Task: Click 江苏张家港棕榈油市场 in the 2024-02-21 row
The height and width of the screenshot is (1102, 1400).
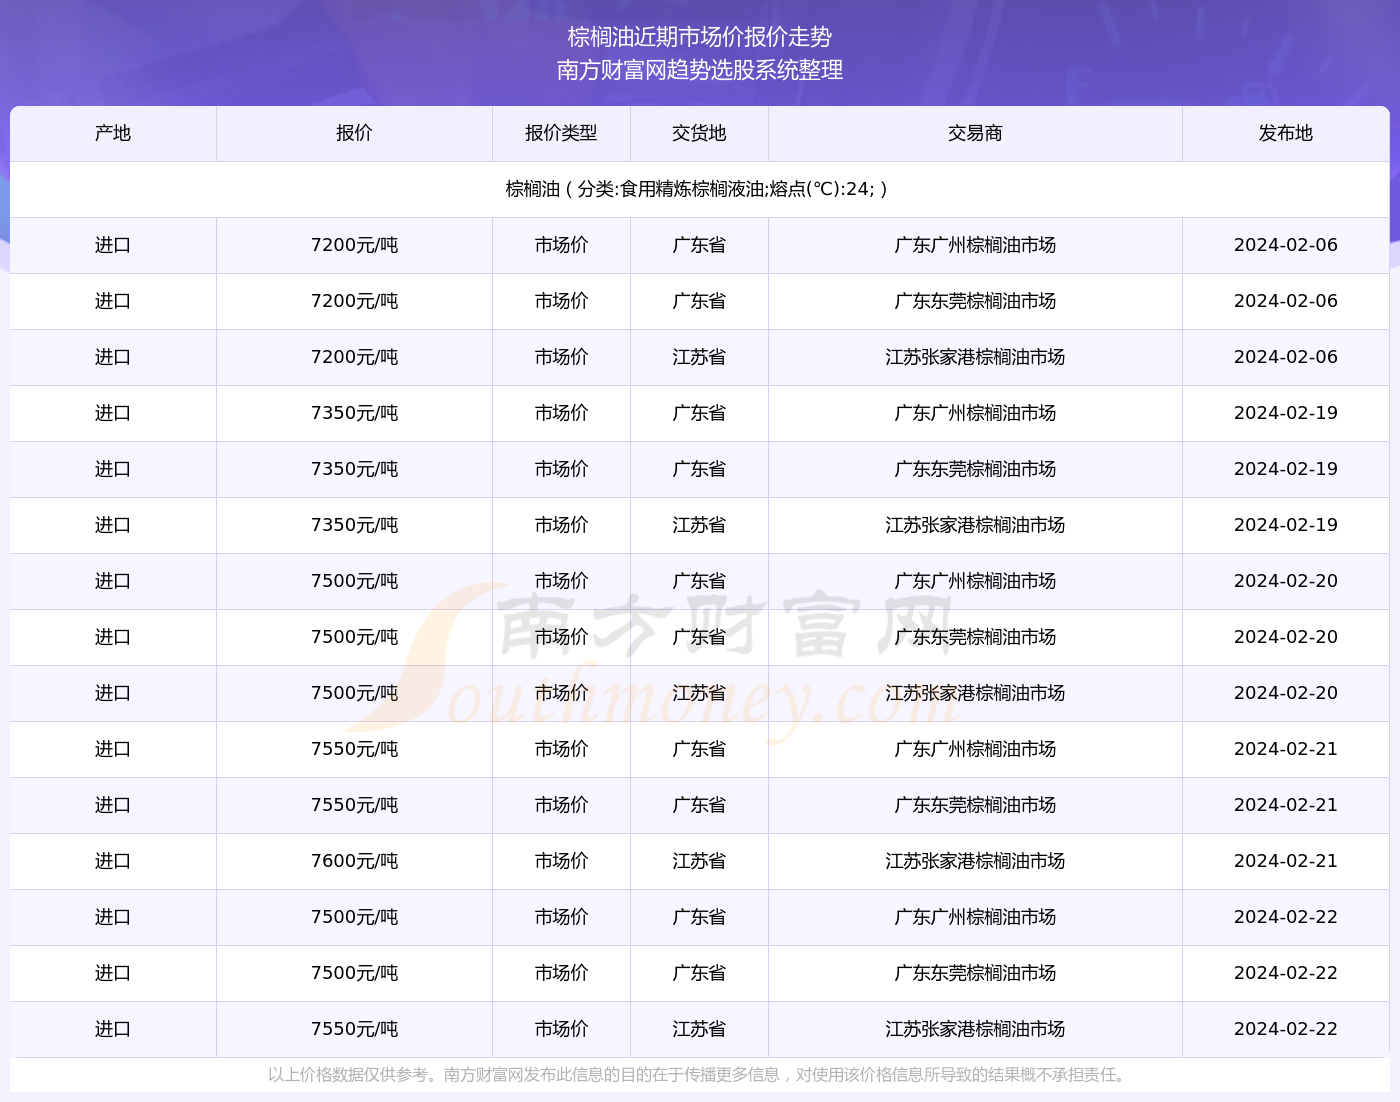Action: tap(975, 861)
